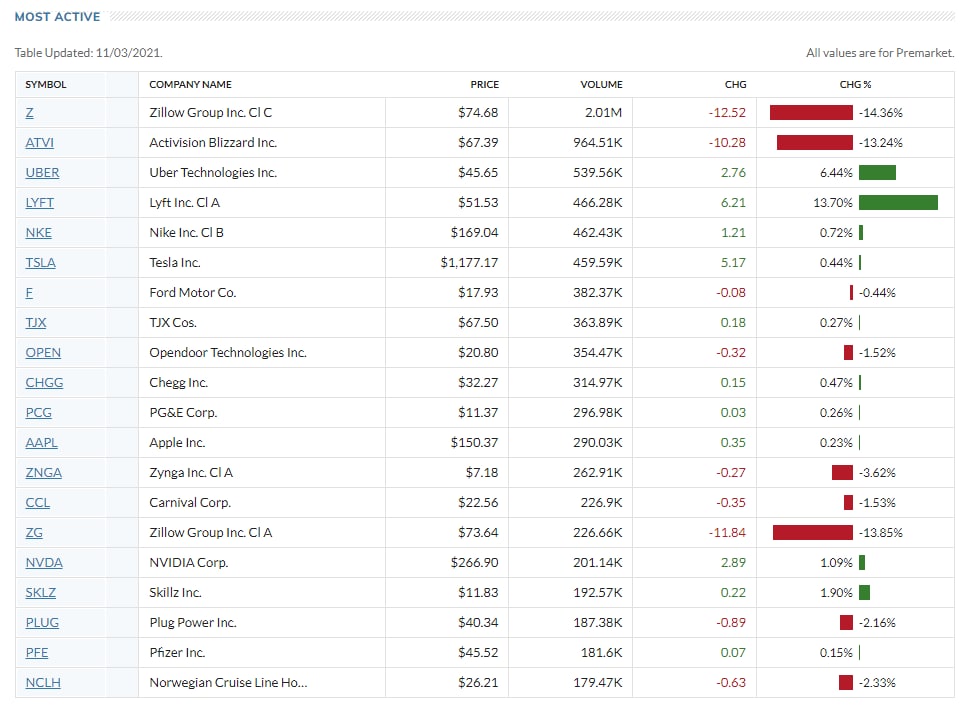Open the SKLZ ticker link
This screenshot has height=705, width=967.
(40, 593)
